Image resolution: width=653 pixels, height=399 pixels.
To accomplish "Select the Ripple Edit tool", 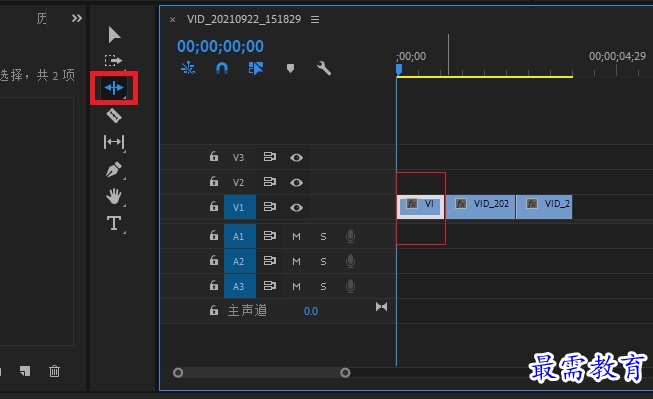I will [x=114, y=87].
